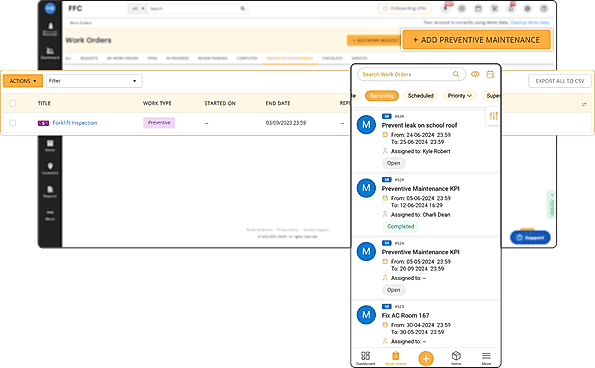Select all rows using header checkbox
The width and height of the screenshot is (595, 368).
pos(13,103)
